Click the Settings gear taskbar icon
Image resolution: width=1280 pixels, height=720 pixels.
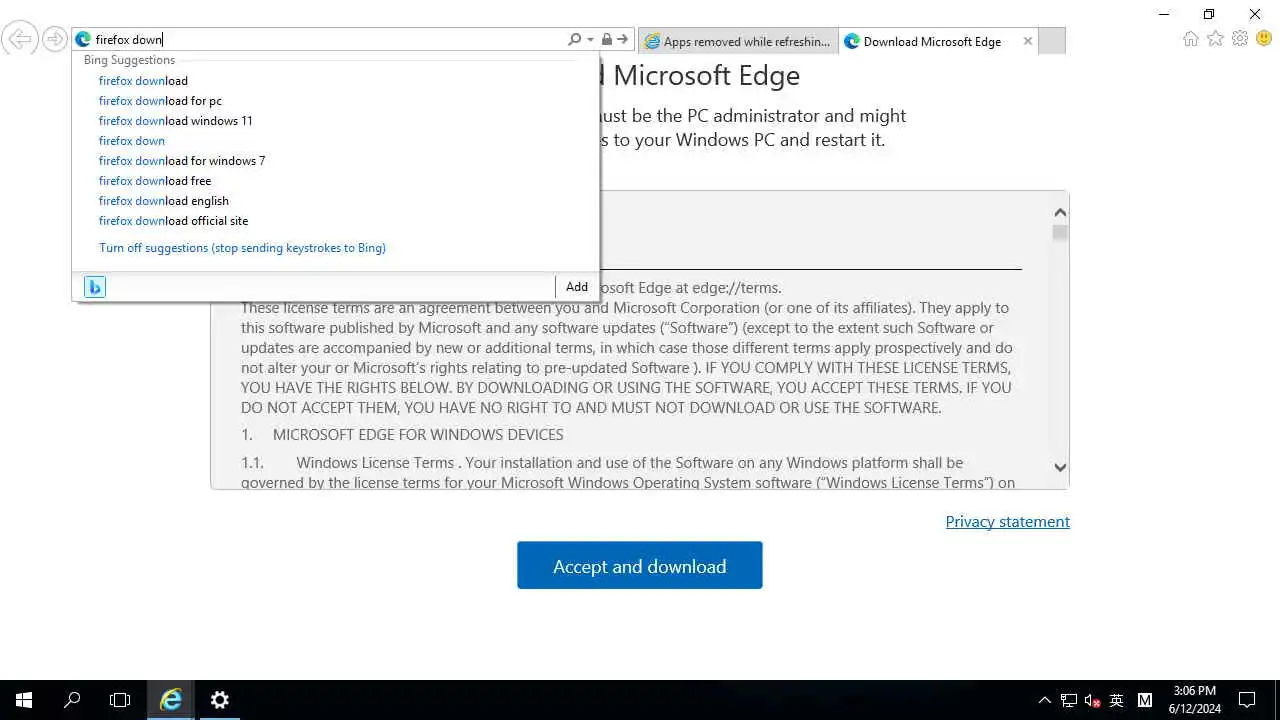point(220,700)
